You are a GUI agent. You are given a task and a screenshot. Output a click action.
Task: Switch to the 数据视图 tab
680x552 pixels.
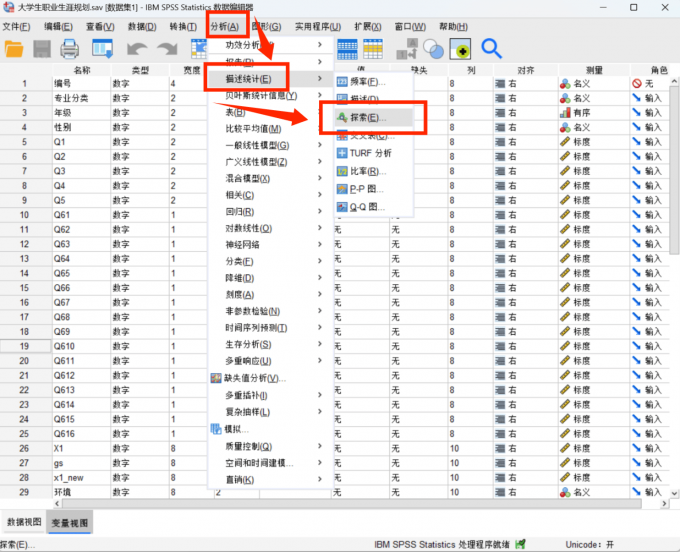24,522
